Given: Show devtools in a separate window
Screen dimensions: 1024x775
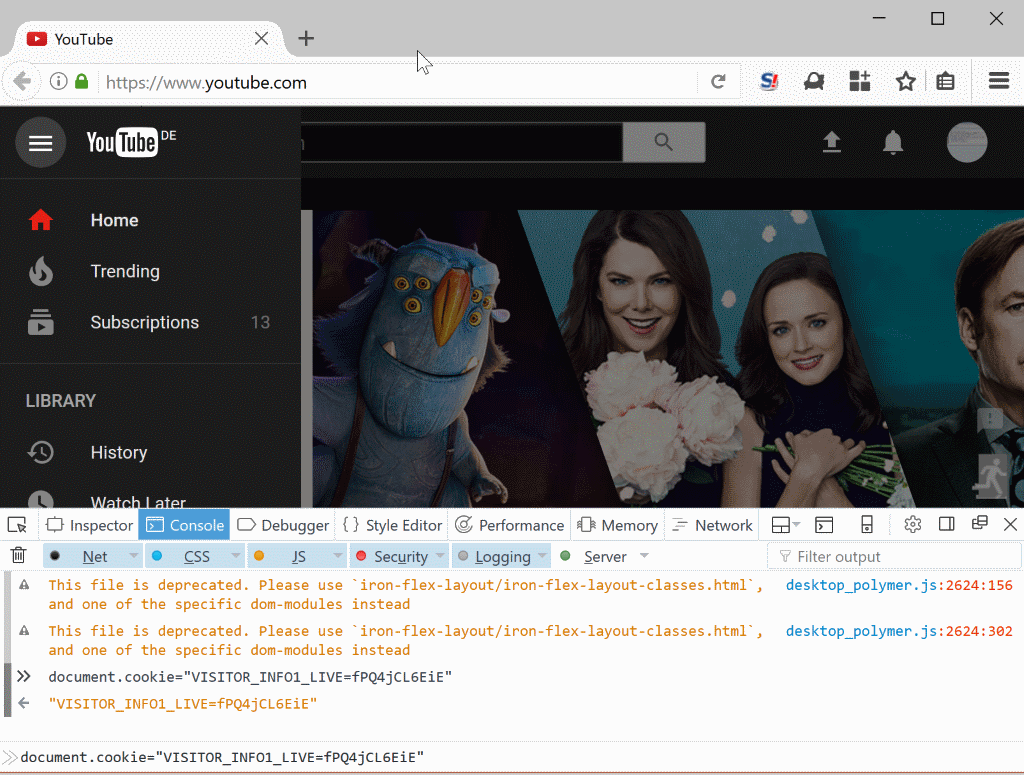Looking at the screenshot, I should (x=980, y=524).
